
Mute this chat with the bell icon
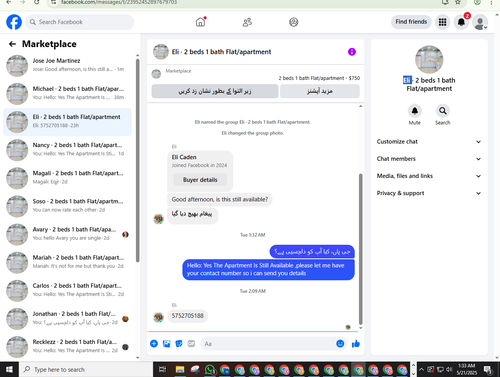(x=415, y=111)
